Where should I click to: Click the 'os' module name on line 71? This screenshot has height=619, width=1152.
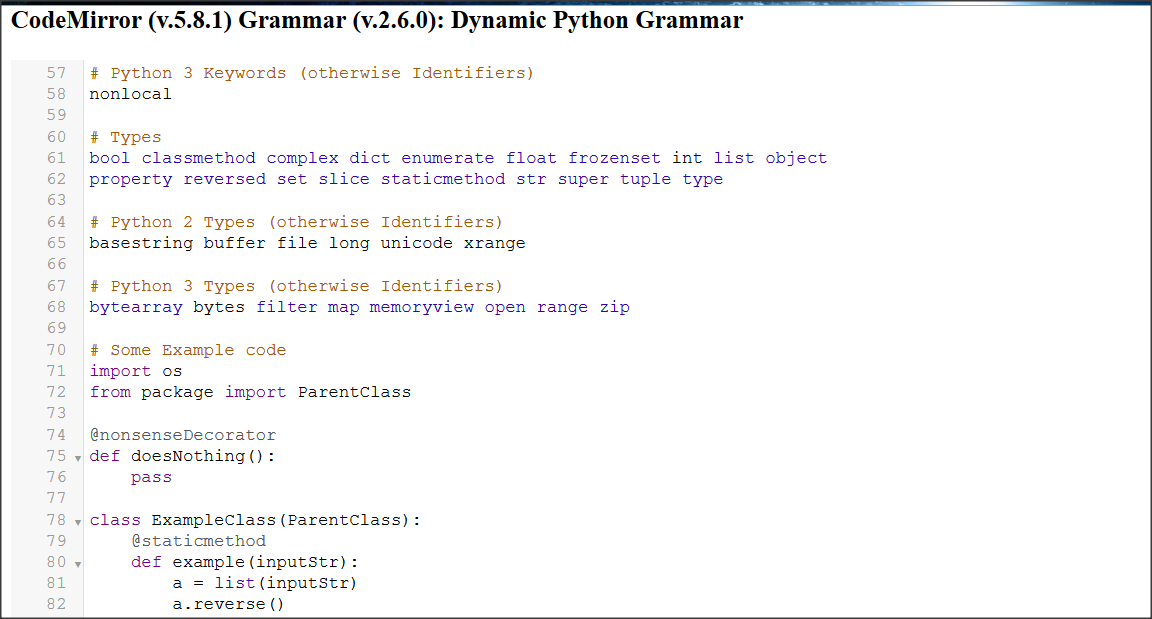pyautogui.click(x=173, y=372)
